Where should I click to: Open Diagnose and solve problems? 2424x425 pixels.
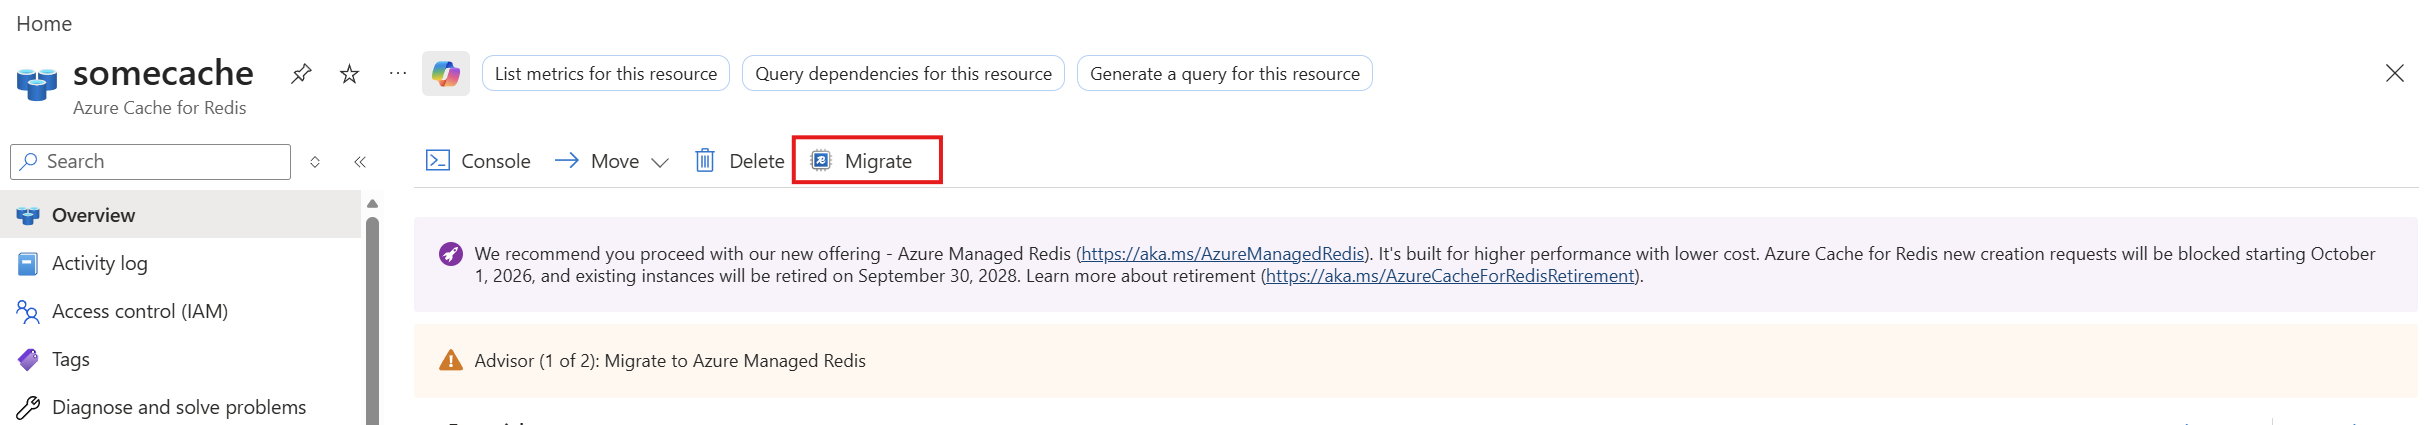180,407
